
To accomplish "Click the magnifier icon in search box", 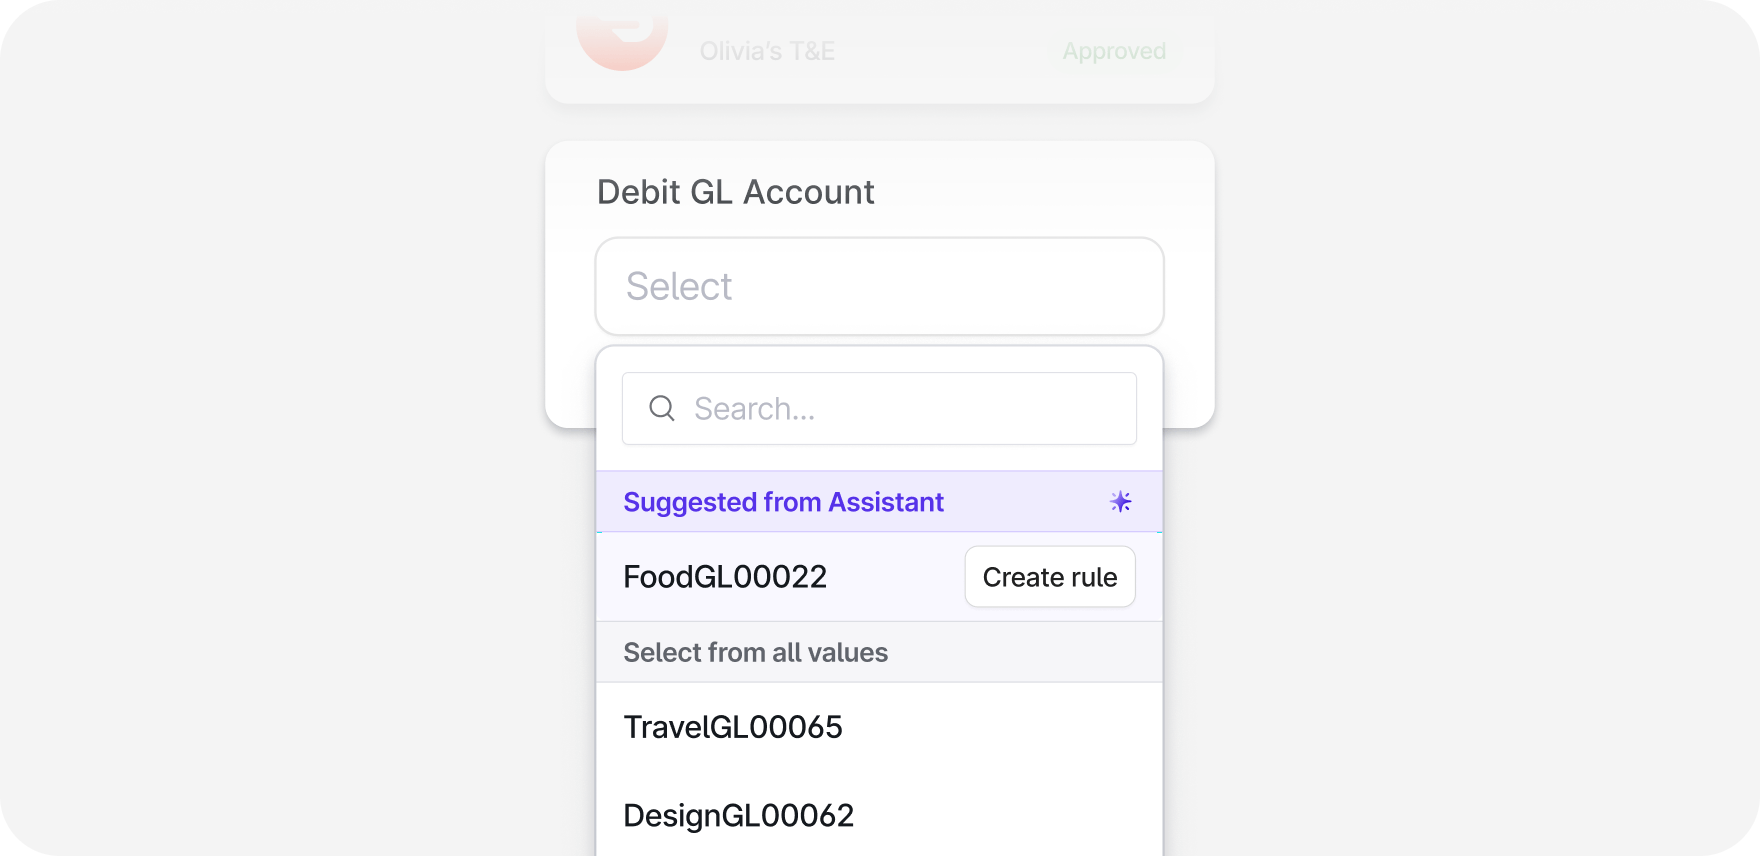I will pos(662,408).
